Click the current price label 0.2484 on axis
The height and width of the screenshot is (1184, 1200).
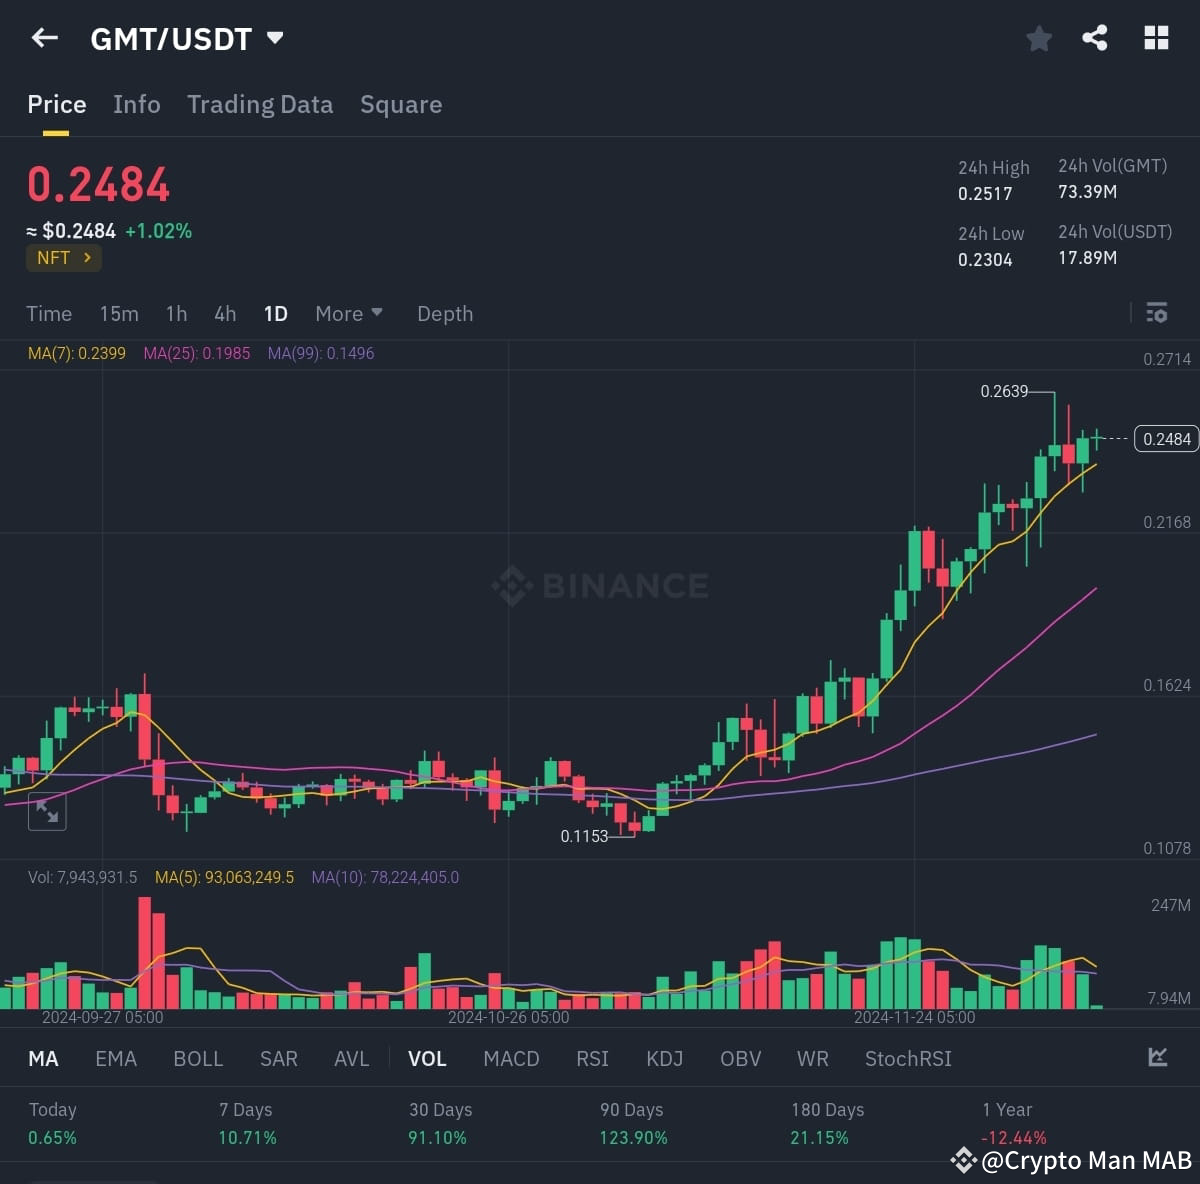pos(1165,439)
